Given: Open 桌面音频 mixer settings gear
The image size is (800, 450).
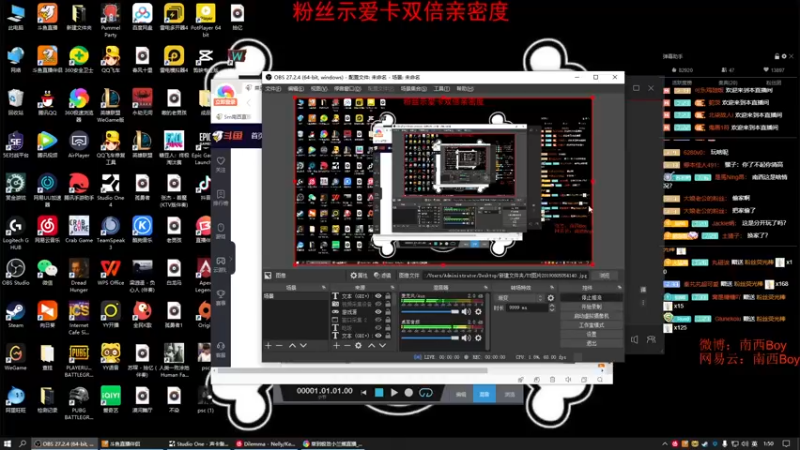Looking at the screenshot, I should click(478, 338).
